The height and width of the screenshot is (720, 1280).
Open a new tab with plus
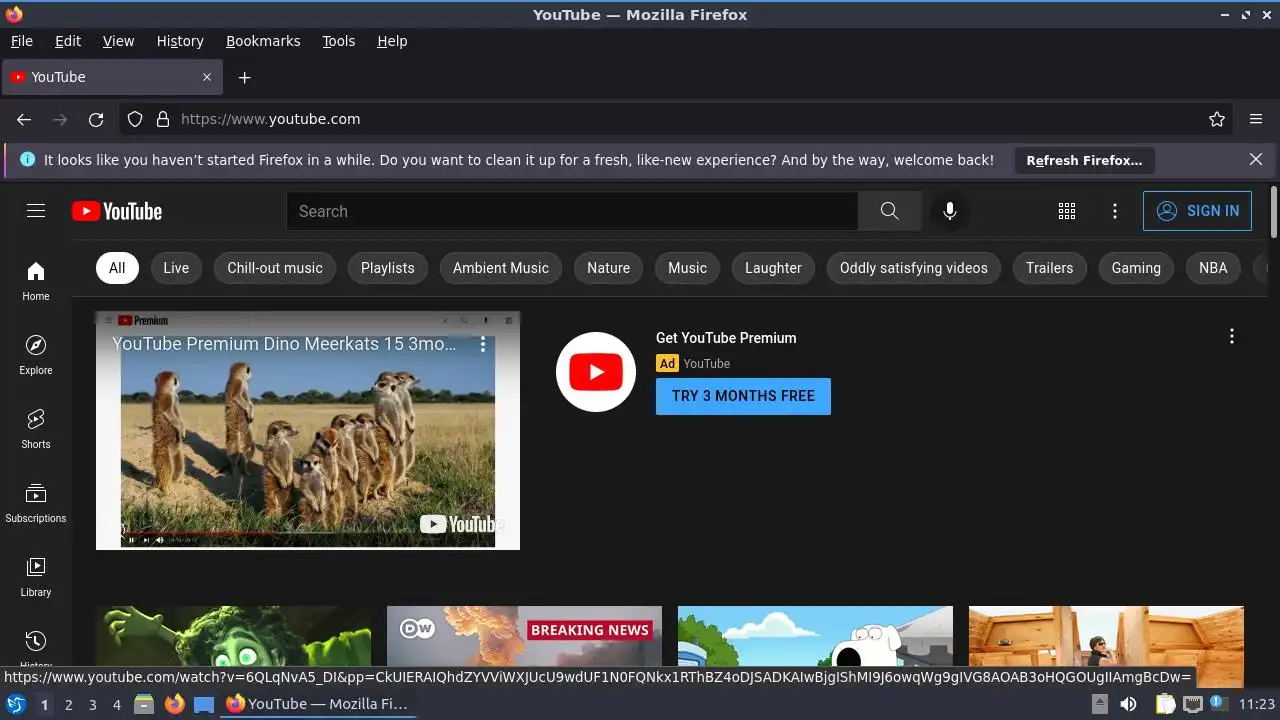click(x=244, y=77)
